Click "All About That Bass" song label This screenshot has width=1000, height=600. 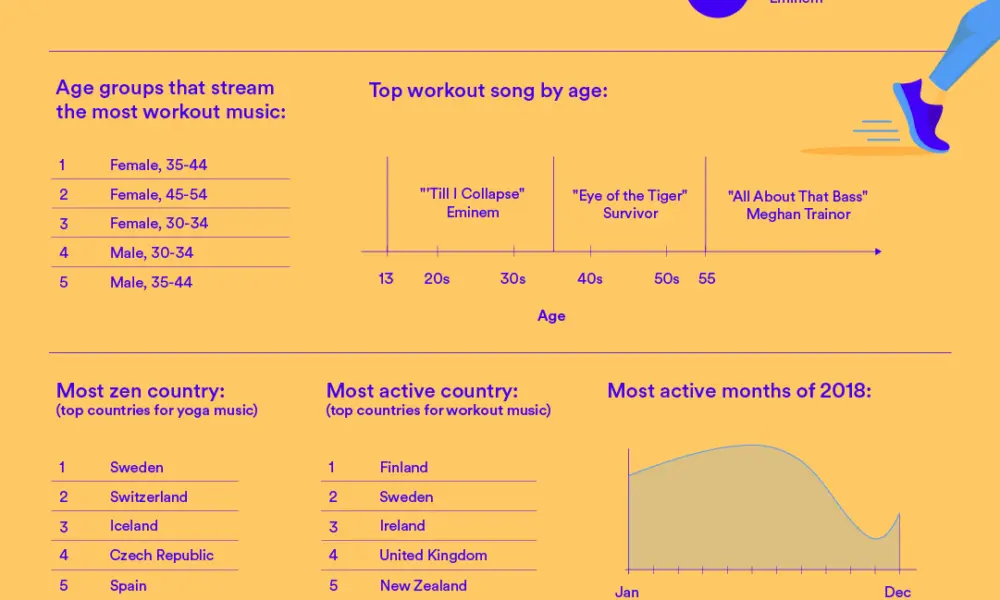[798, 205]
